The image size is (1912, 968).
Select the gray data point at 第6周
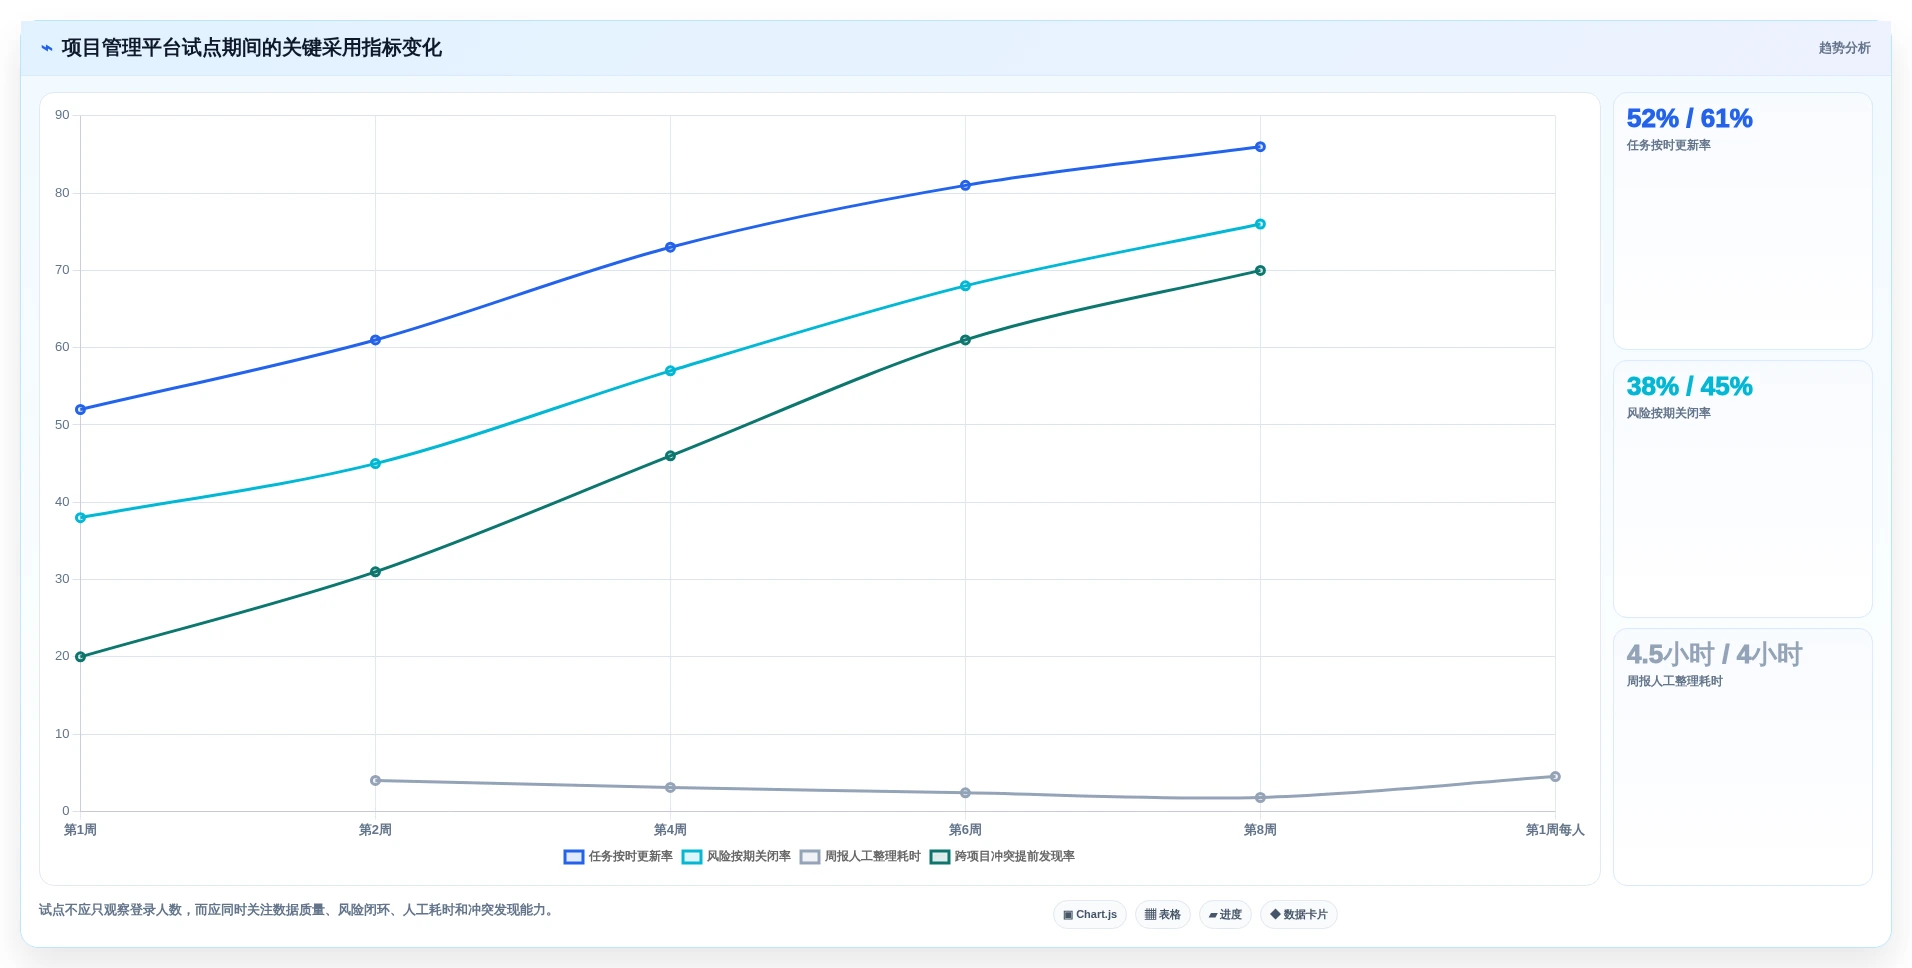(965, 793)
